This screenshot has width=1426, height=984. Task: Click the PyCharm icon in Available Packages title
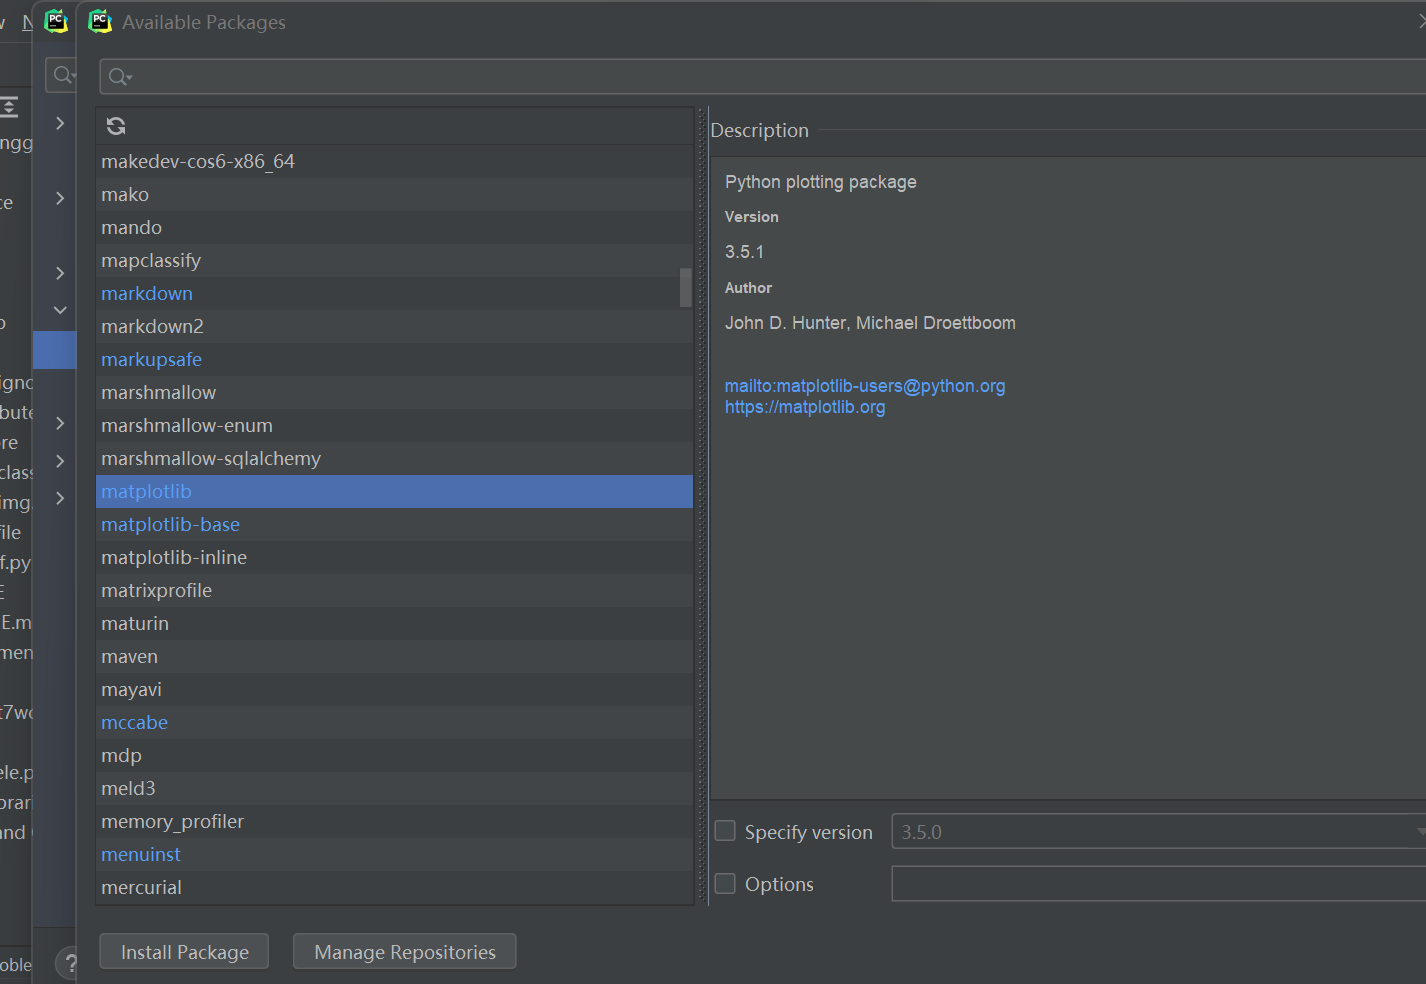pos(100,21)
